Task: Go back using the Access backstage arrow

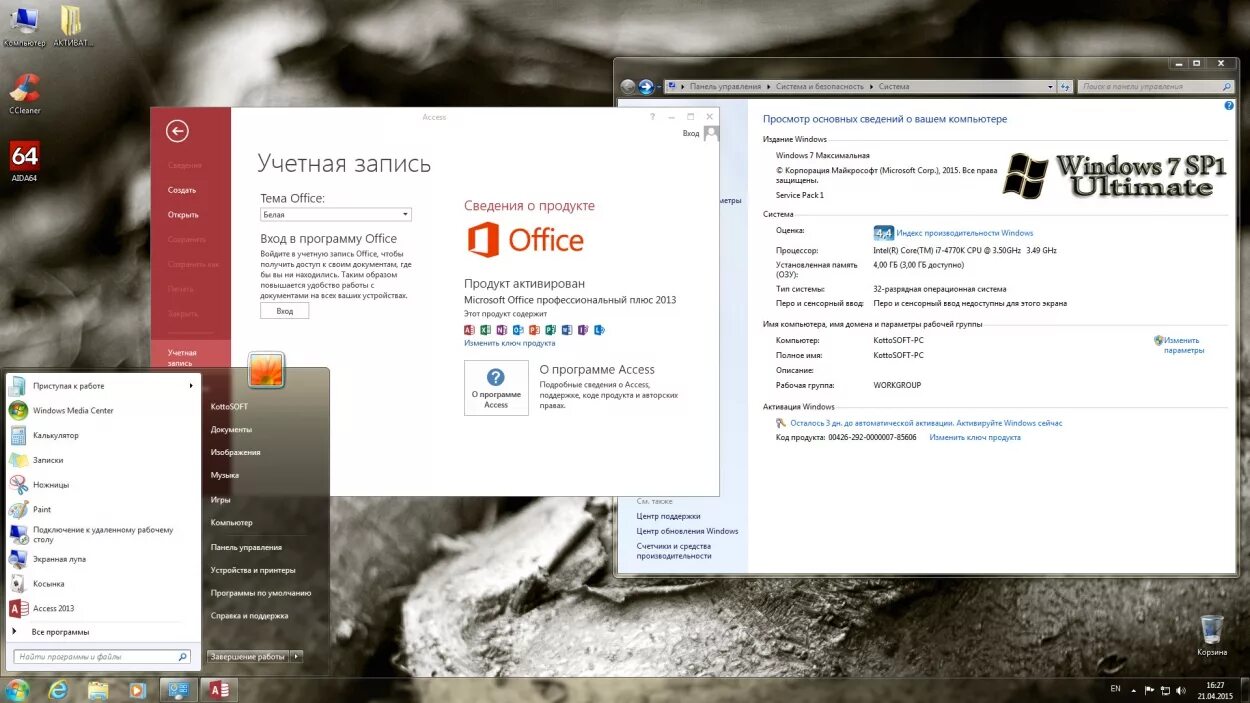Action: point(177,131)
